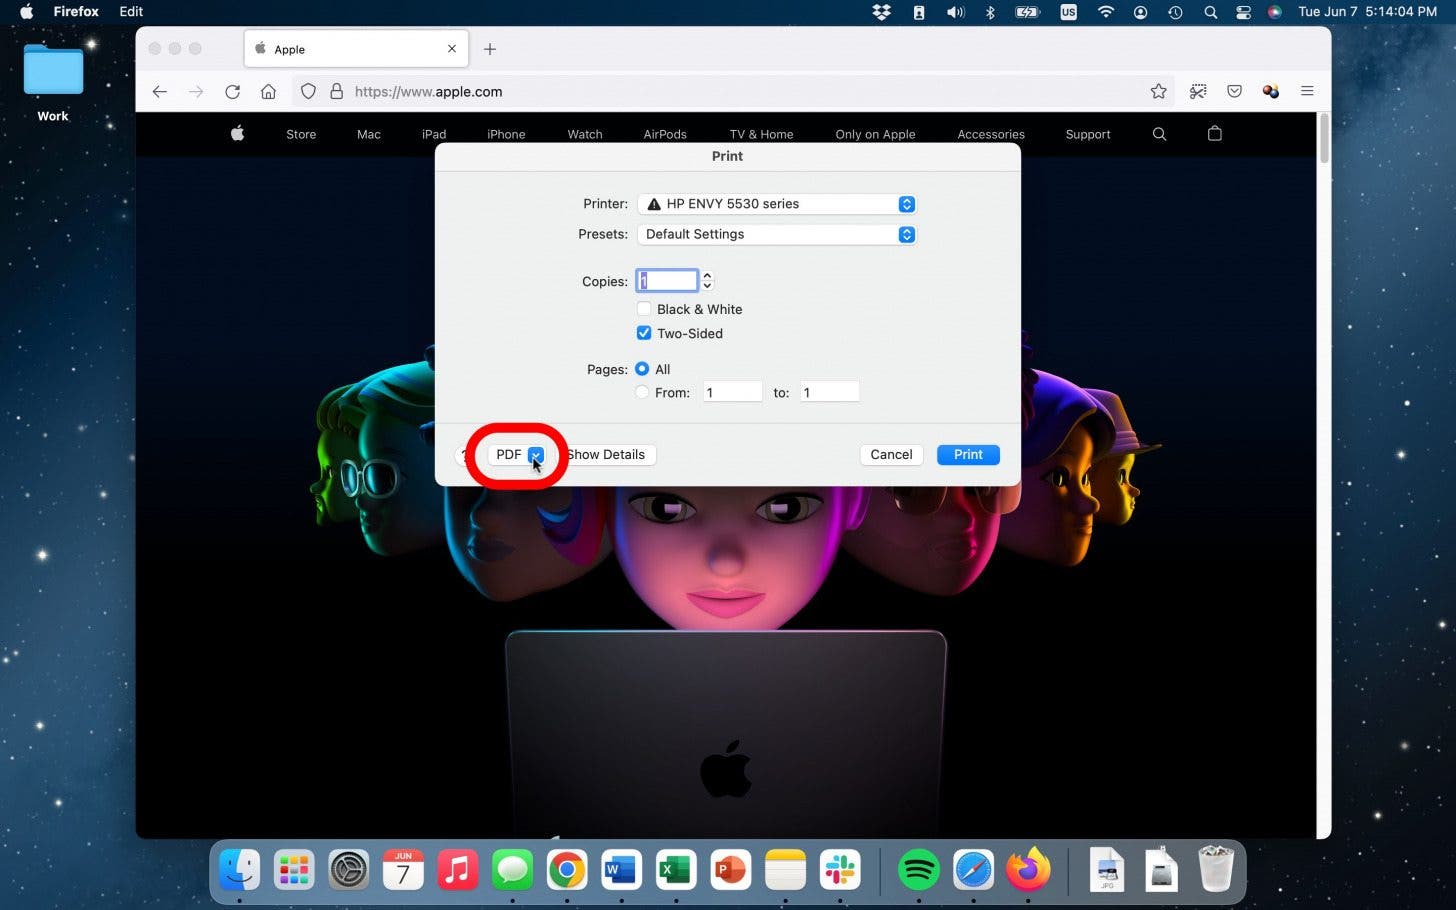
Task: Click the blue Print button
Action: [x=968, y=454]
